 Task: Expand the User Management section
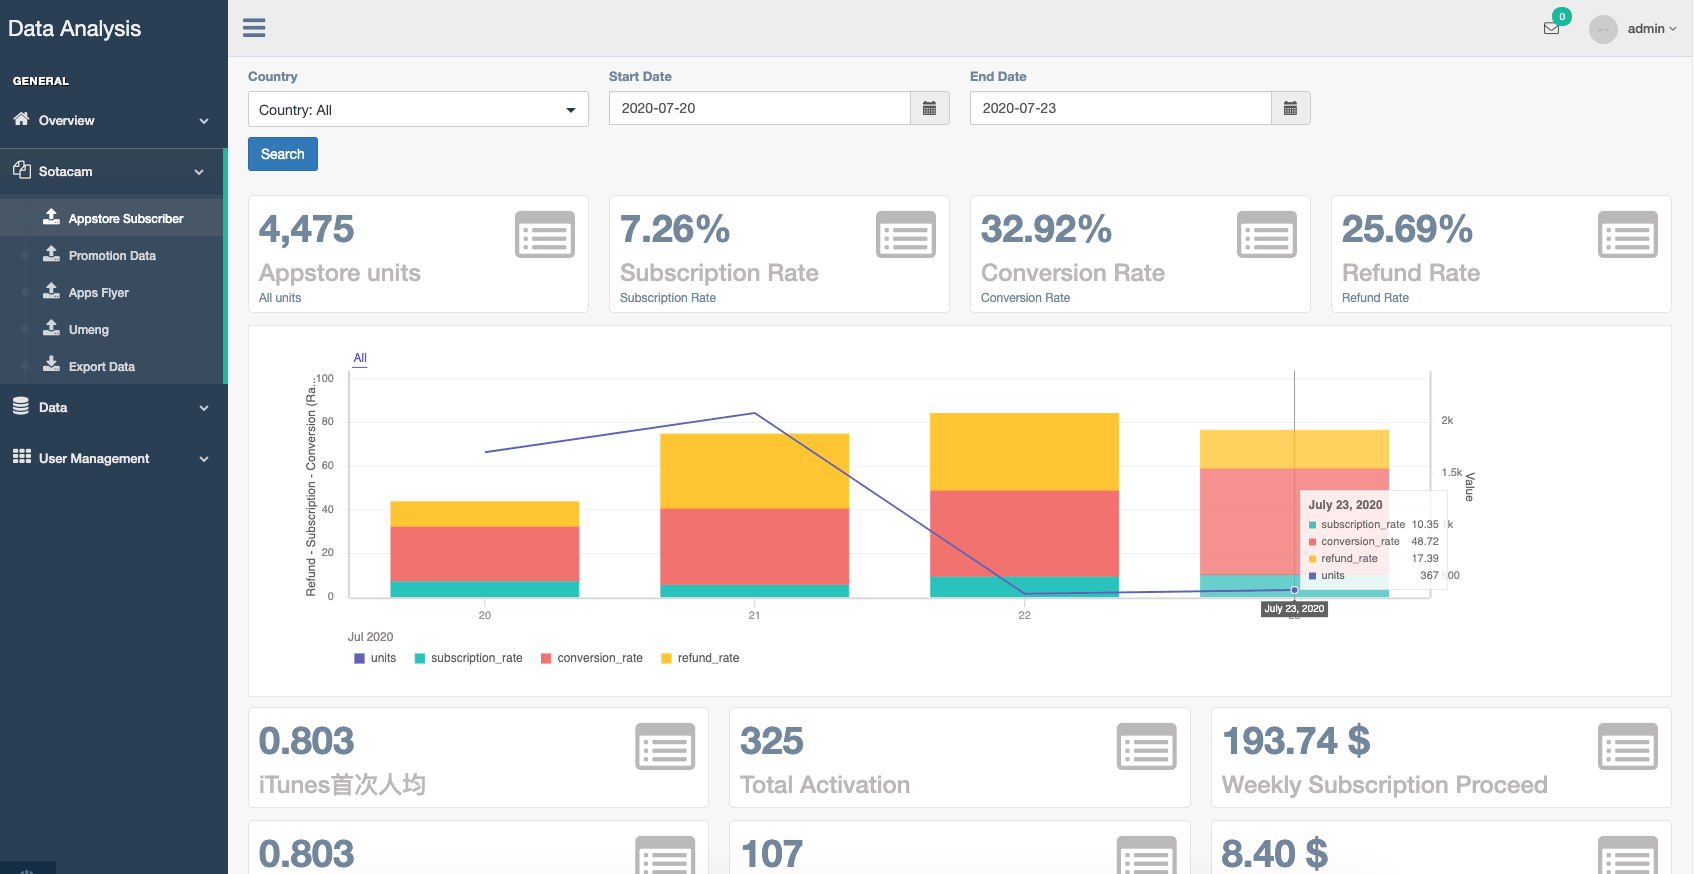click(x=112, y=459)
